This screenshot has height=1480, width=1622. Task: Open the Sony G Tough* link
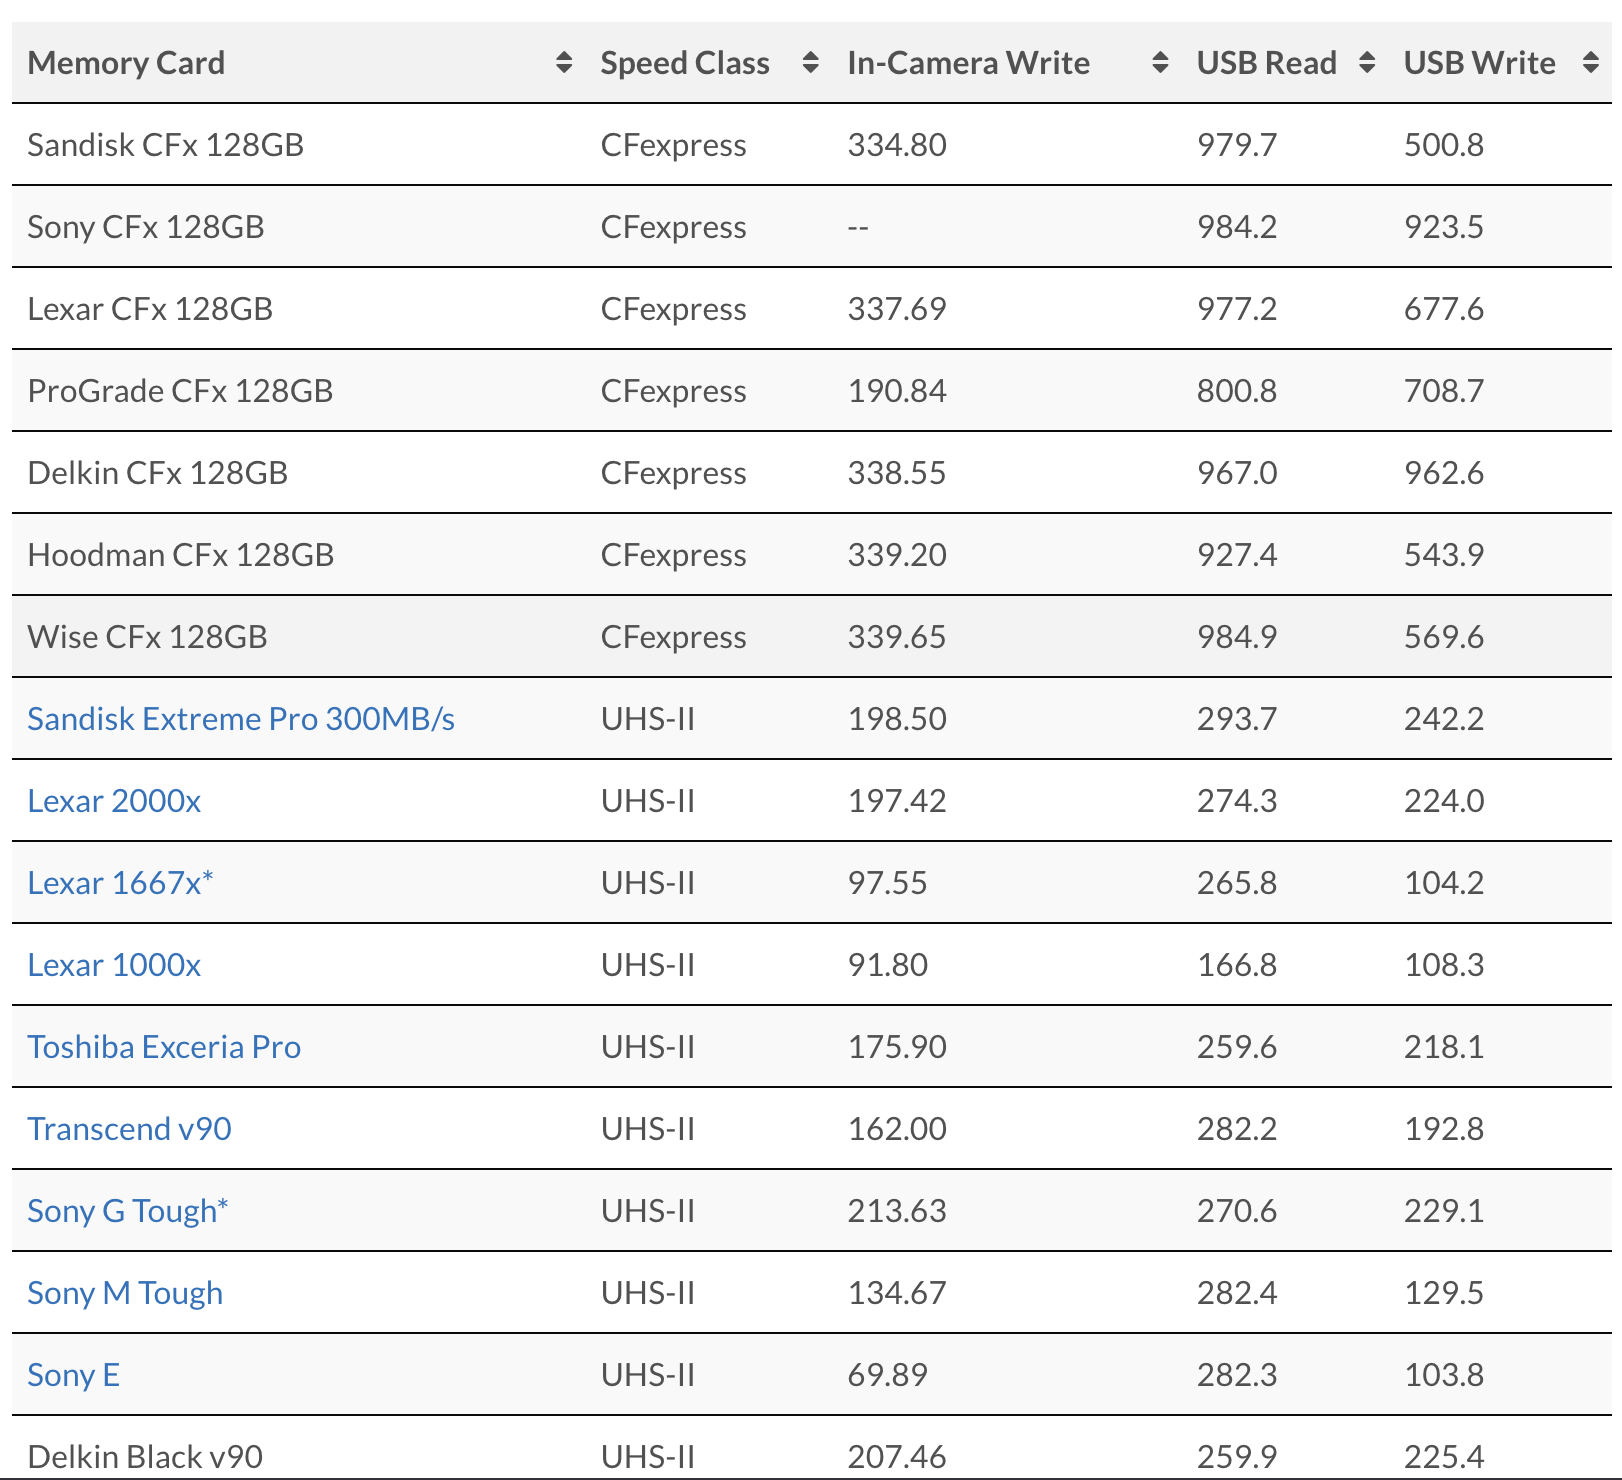point(128,1211)
